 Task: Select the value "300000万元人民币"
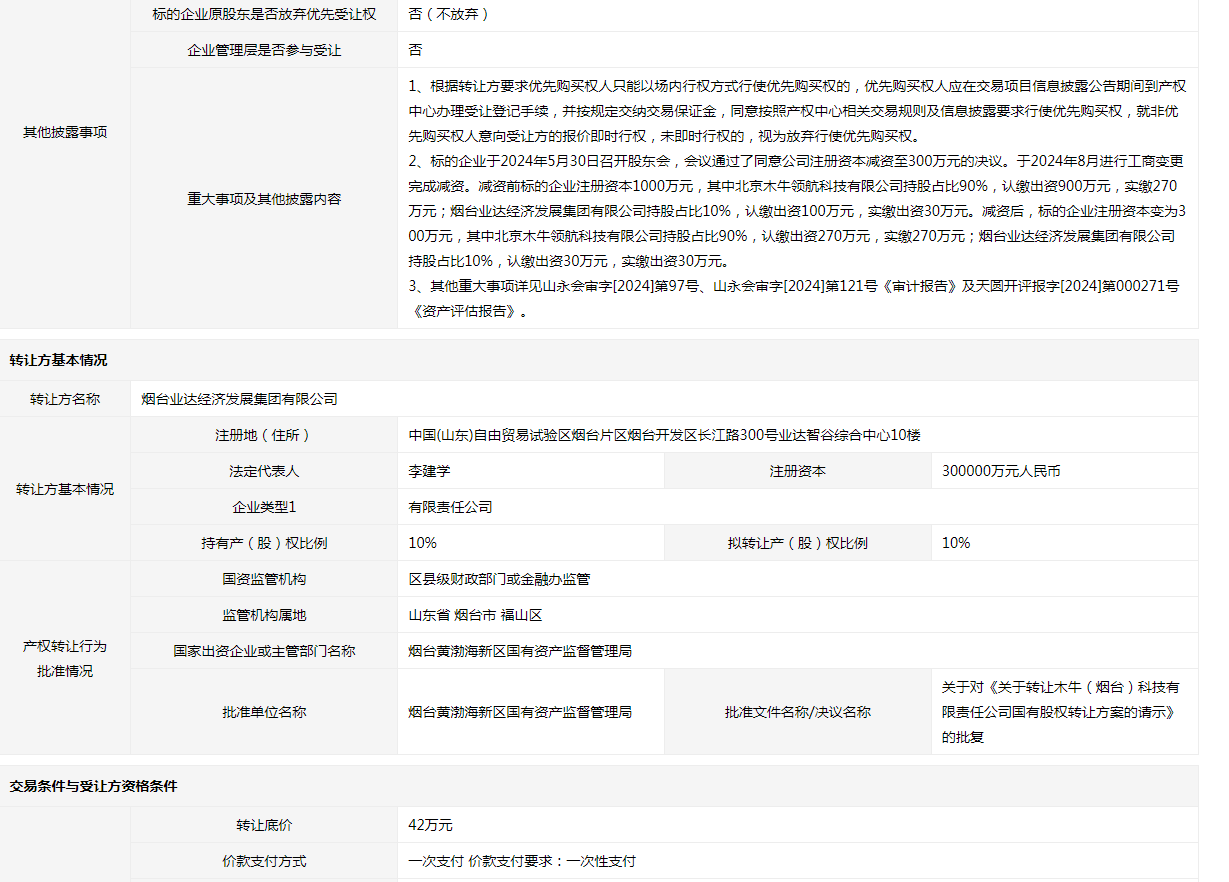click(x=1001, y=471)
